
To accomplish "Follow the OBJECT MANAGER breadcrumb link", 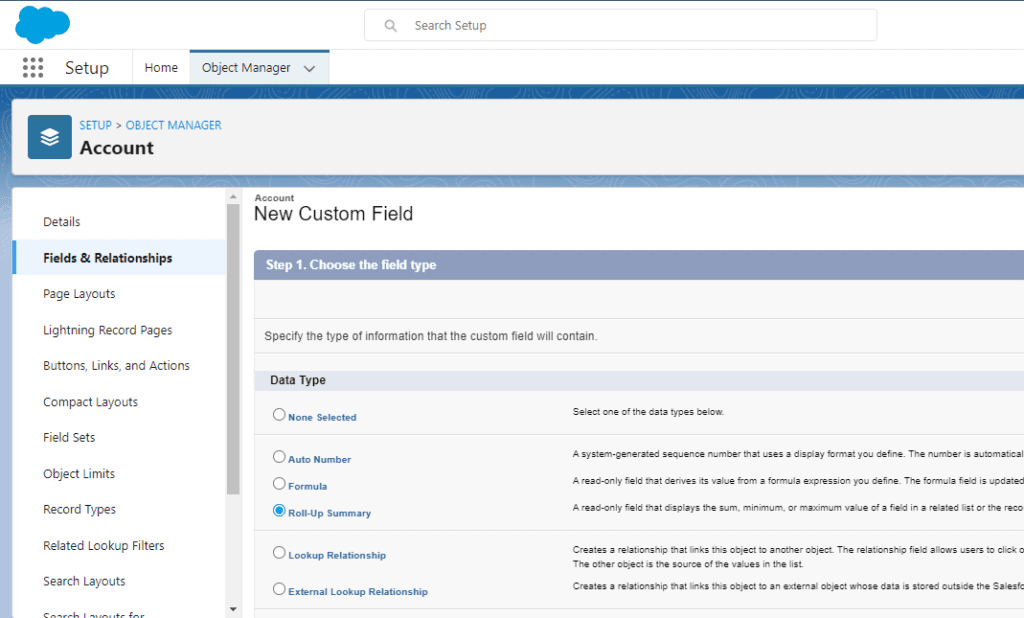I will (x=174, y=125).
